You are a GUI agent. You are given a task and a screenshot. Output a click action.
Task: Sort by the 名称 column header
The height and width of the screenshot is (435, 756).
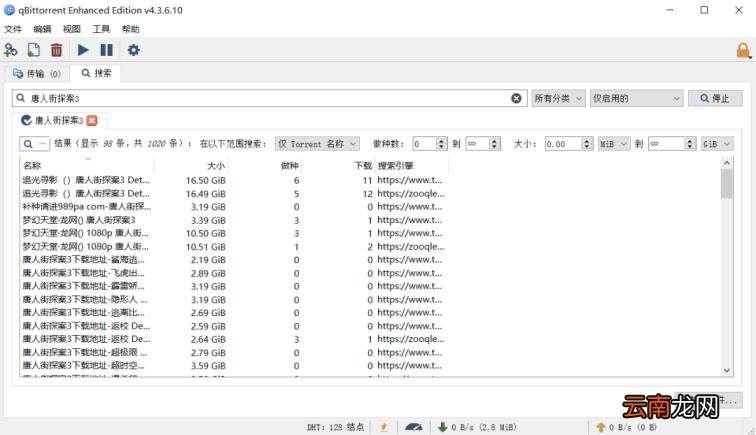click(87, 165)
